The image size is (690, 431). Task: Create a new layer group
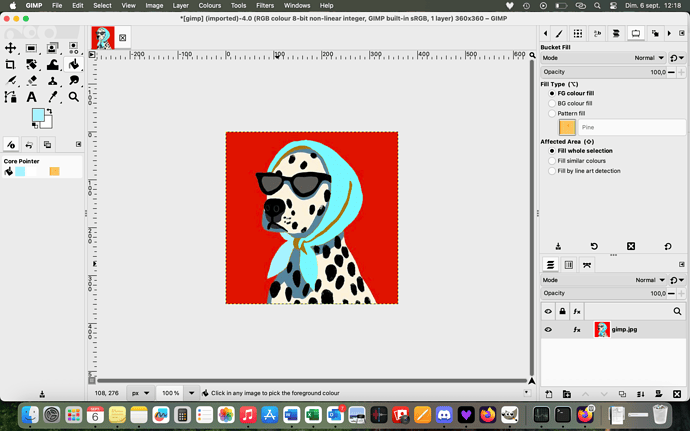pyautogui.click(x=567, y=394)
